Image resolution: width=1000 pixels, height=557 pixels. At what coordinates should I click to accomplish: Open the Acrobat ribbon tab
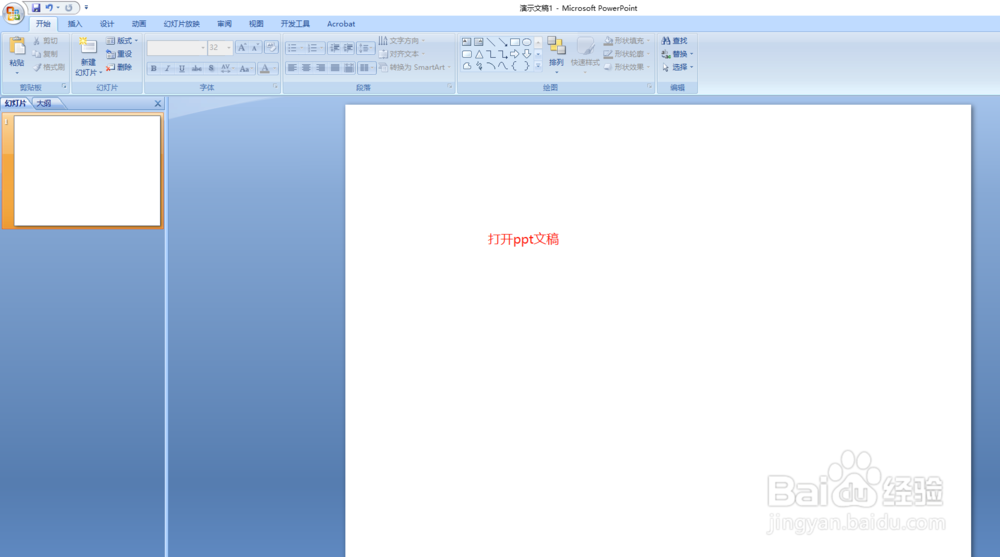click(341, 24)
